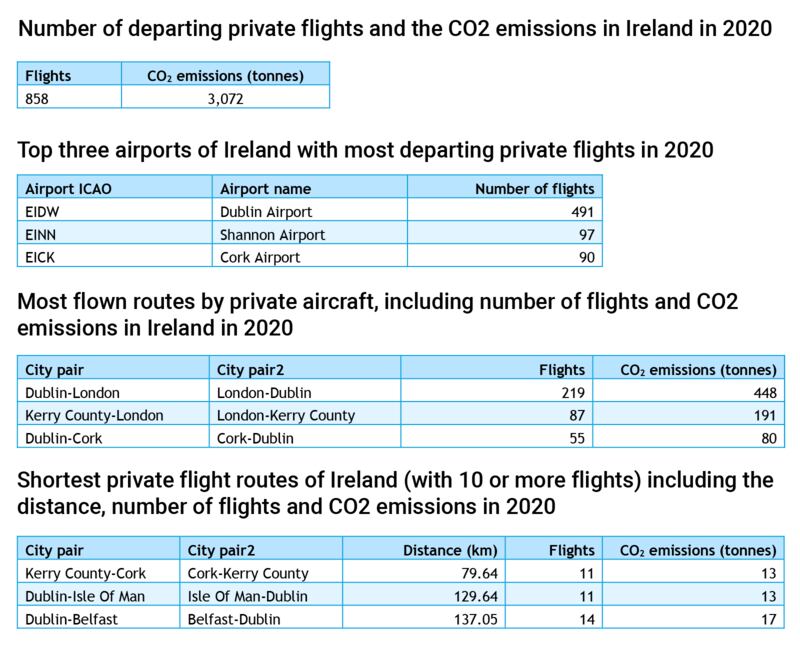This screenshot has width=800, height=646.
Task: Click the 858 flights value cell
Action: point(39,99)
